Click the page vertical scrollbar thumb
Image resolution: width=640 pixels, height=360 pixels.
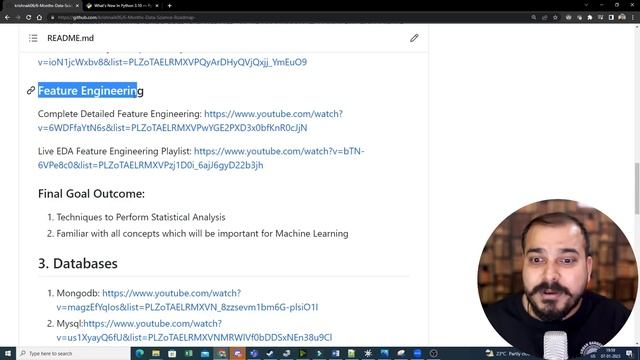coord(637,188)
